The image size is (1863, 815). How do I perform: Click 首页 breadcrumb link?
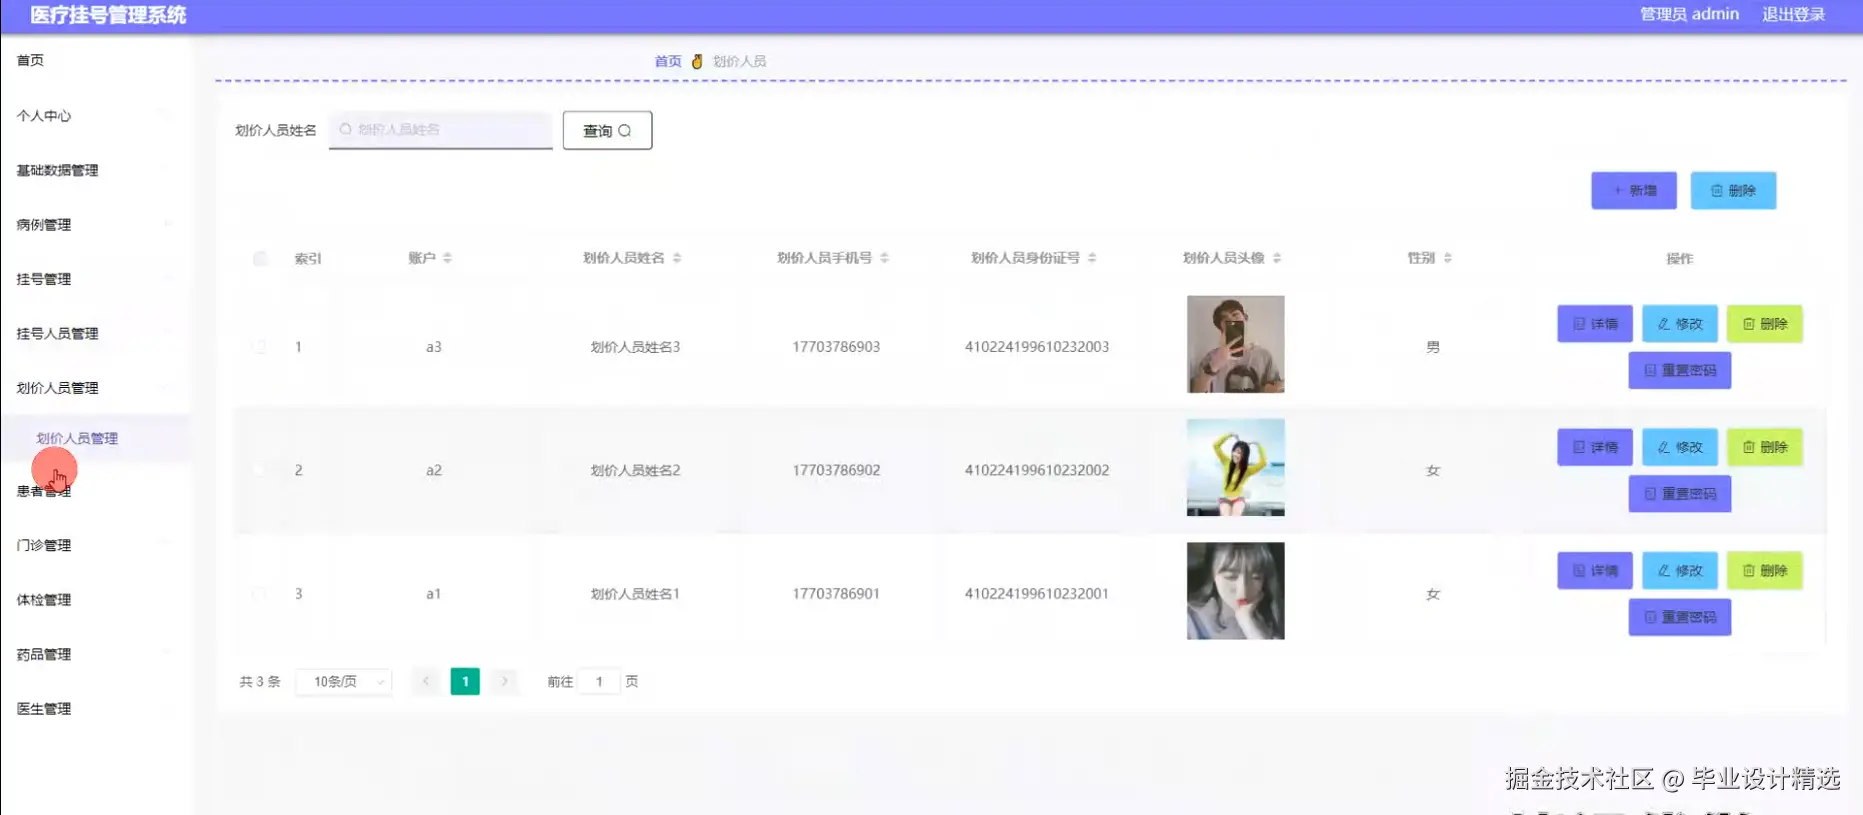[x=668, y=61]
